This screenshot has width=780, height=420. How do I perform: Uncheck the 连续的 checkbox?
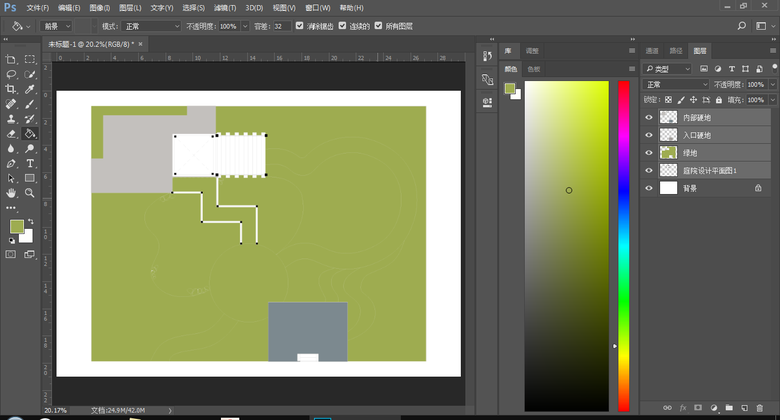click(343, 25)
